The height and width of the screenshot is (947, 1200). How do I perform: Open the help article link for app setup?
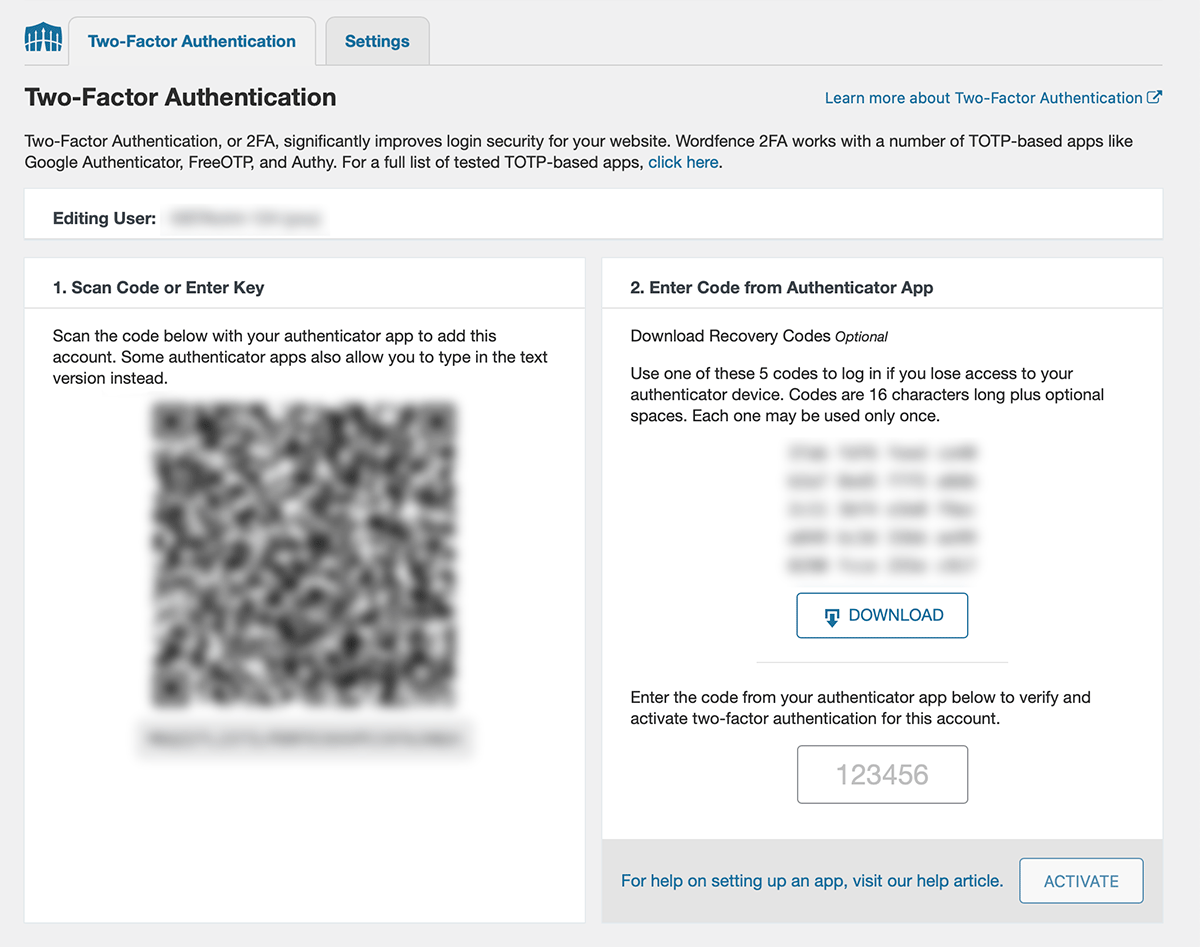(x=811, y=881)
